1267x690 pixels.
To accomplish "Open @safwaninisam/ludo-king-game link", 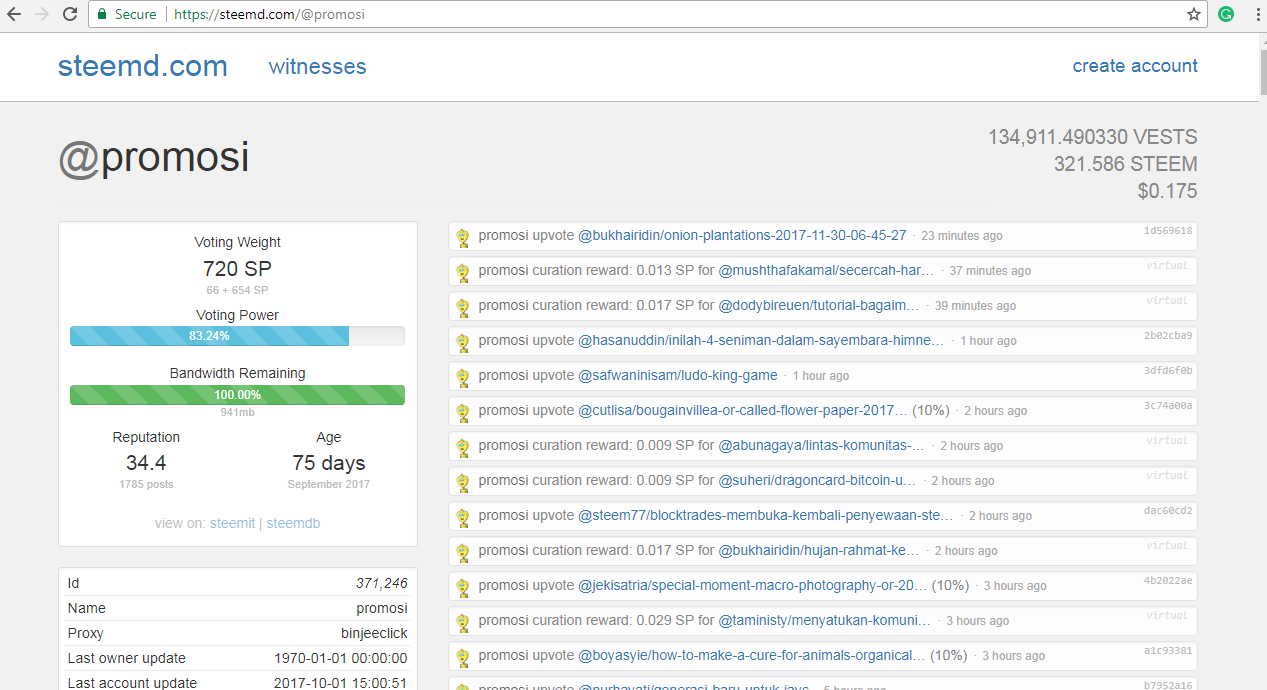I will pos(678,375).
